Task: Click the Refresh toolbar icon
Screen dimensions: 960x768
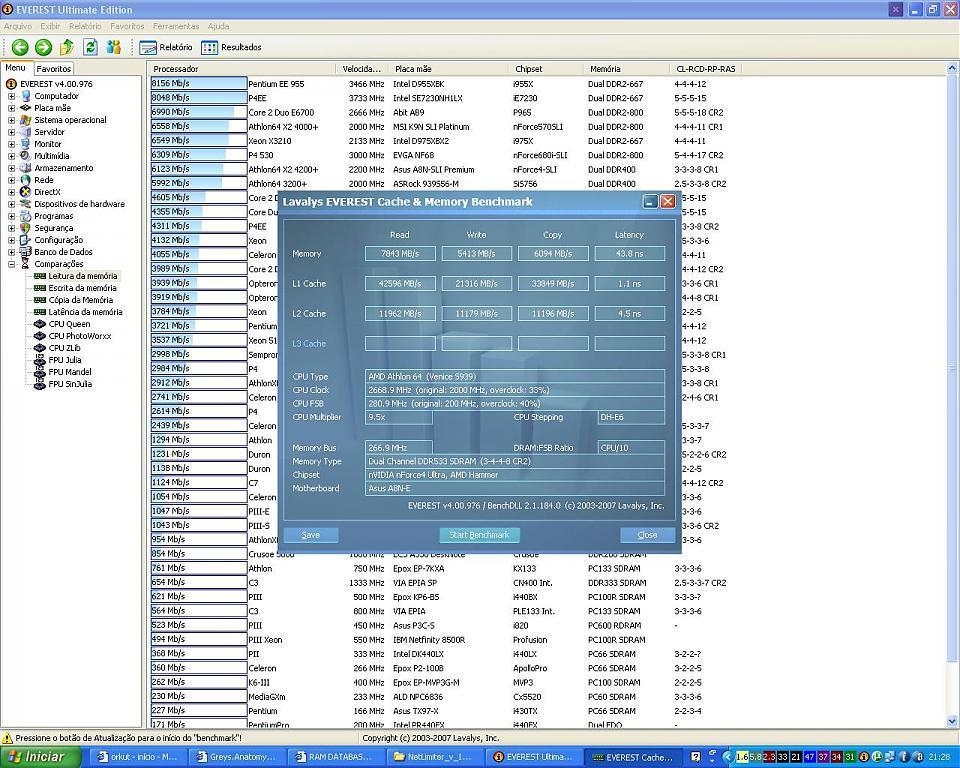Action: (90, 47)
